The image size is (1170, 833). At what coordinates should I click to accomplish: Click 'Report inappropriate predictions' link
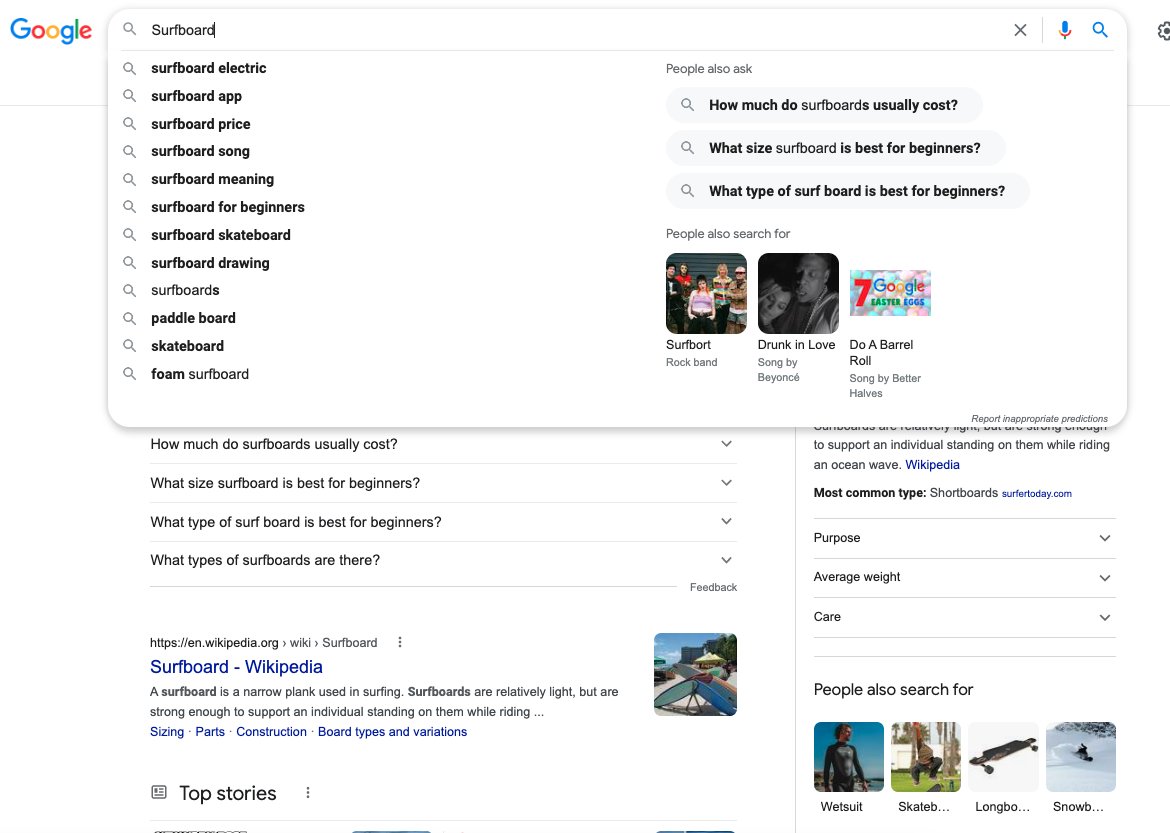click(1039, 419)
